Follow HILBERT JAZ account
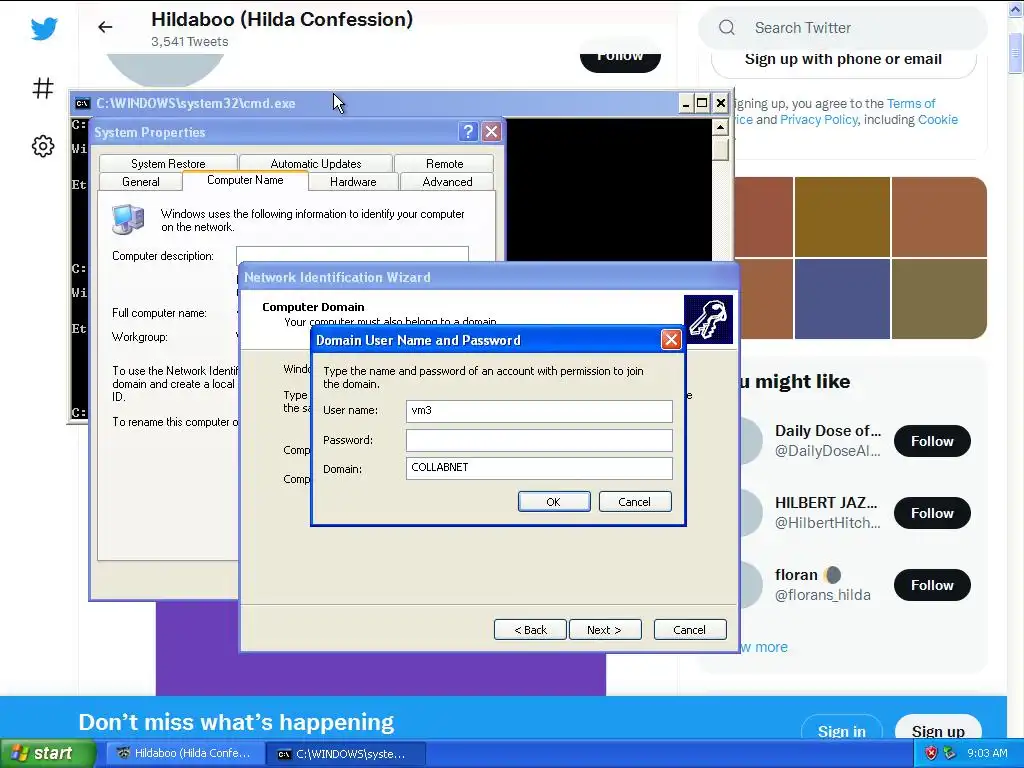This screenshot has width=1024, height=768. click(x=932, y=513)
